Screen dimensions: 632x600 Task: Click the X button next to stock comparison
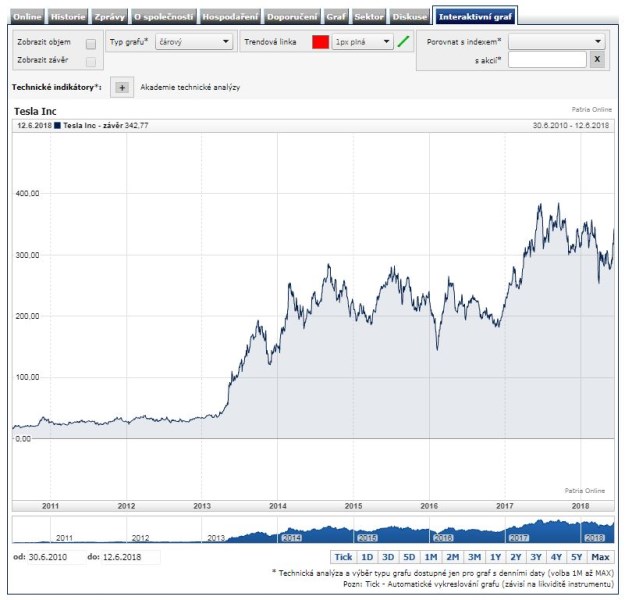point(597,60)
